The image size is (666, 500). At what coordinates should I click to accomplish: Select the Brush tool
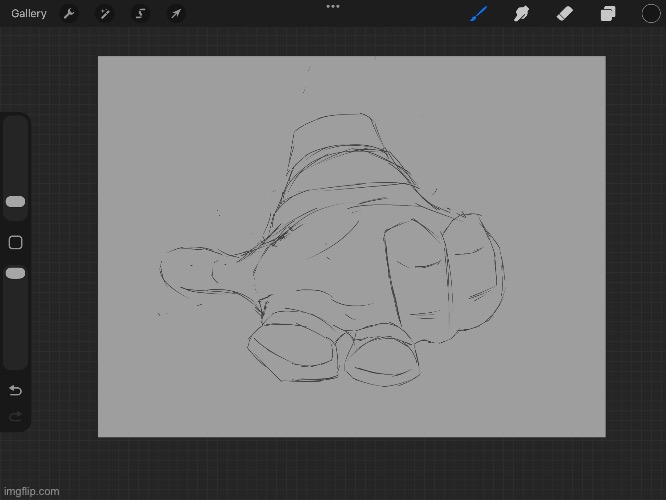click(x=478, y=14)
